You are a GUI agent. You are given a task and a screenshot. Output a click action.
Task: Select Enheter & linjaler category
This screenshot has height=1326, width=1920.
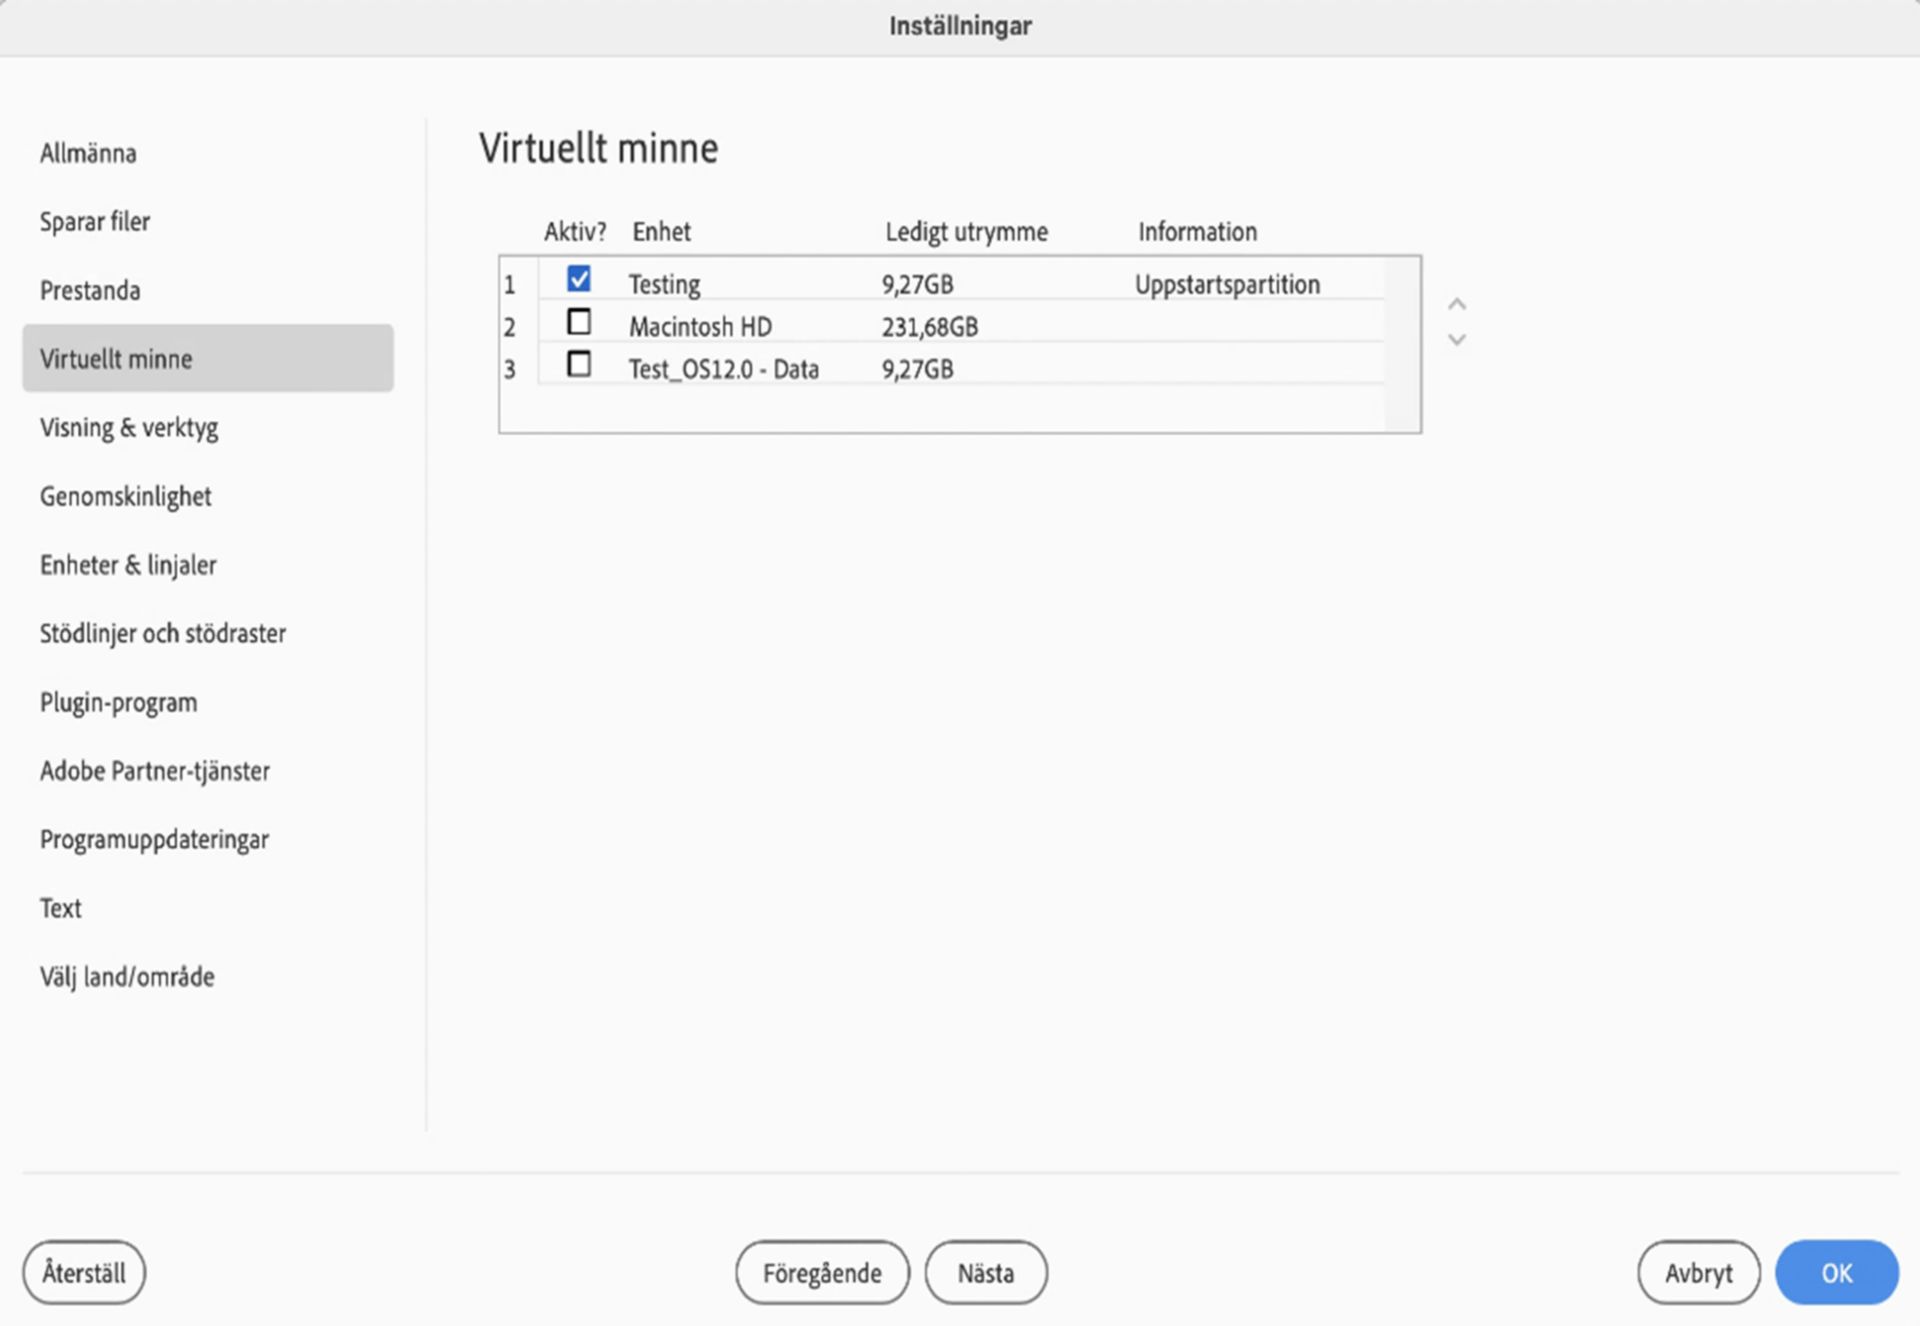tap(128, 565)
